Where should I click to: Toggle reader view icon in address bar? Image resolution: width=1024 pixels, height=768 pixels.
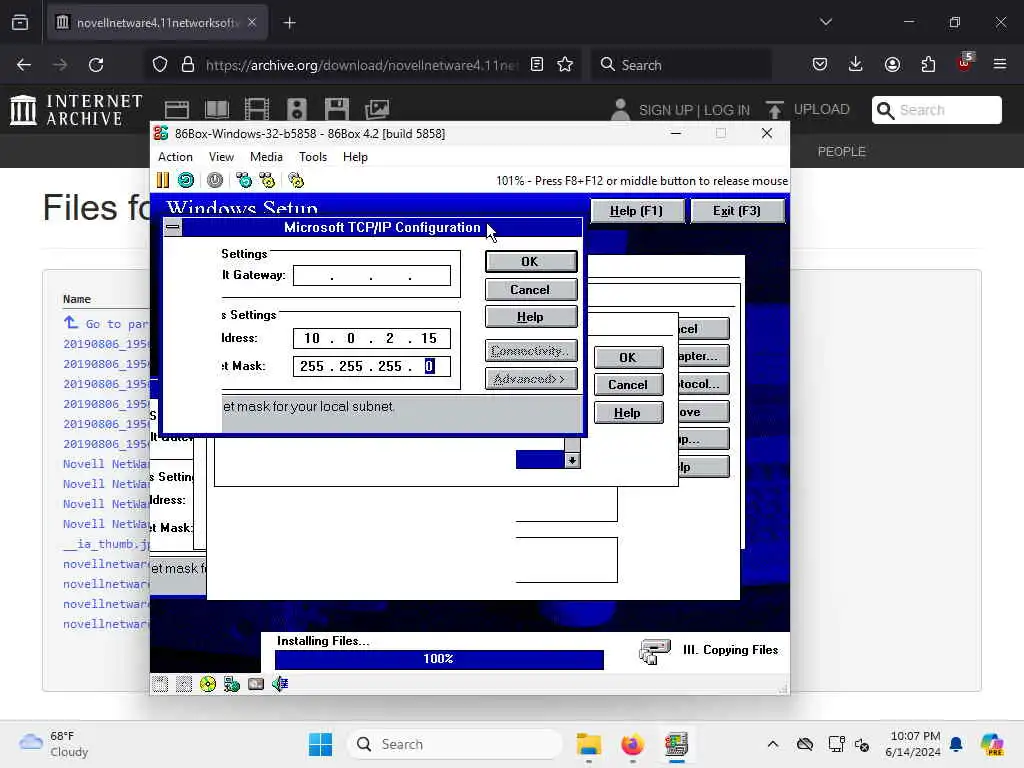537,65
